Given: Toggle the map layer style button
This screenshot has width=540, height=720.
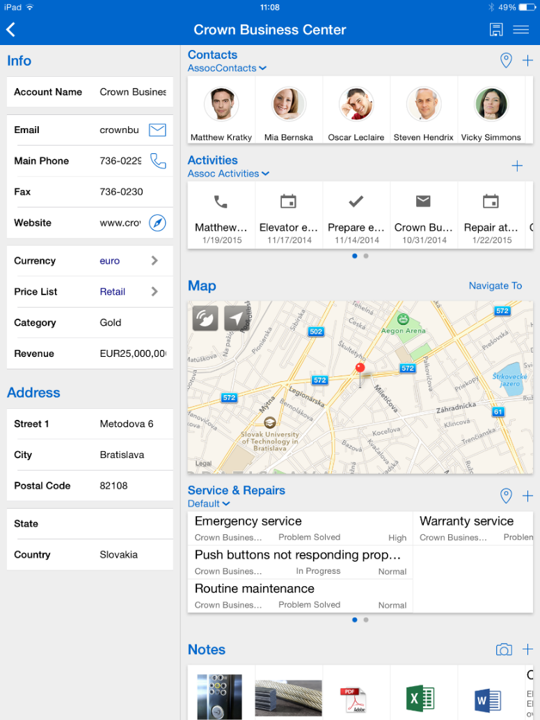Looking at the screenshot, I should coord(205,318).
